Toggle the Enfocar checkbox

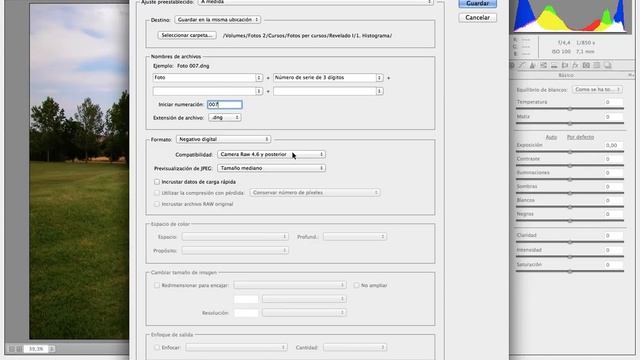pos(157,347)
